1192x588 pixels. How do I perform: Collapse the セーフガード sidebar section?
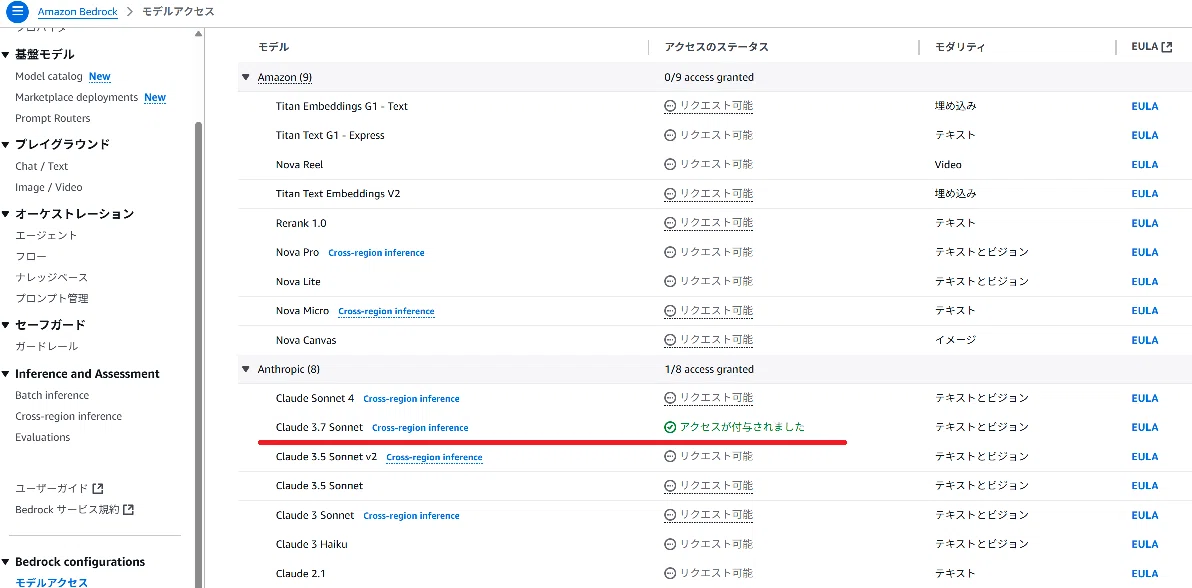coord(5,325)
